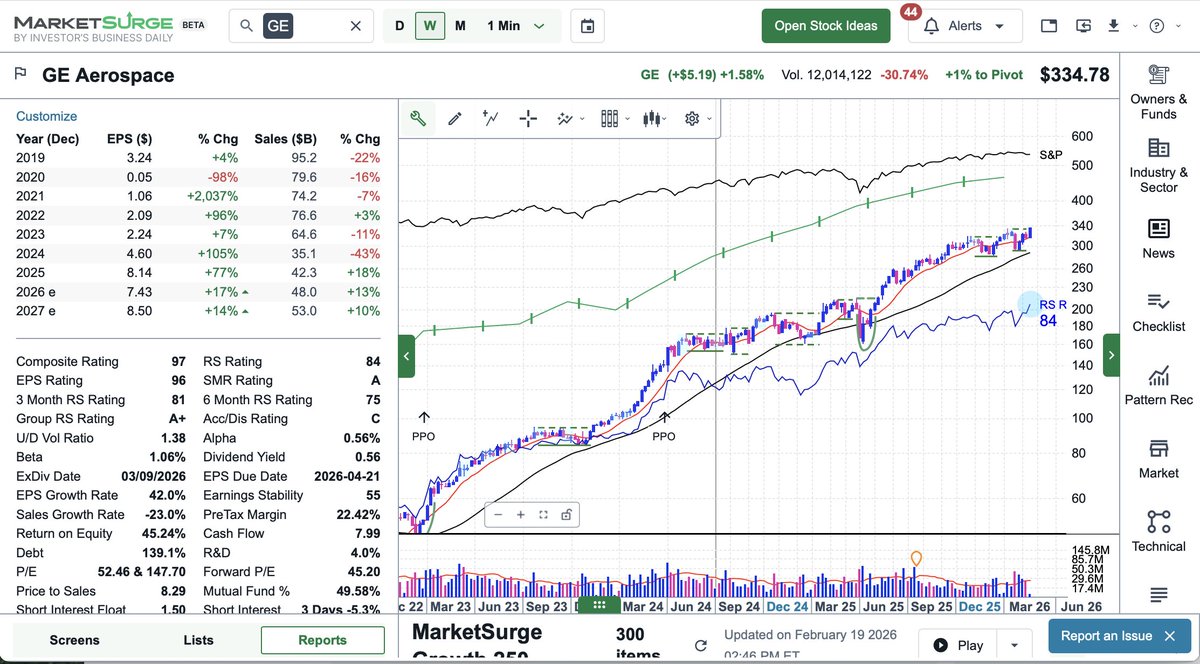Click the search magnifier icon
Viewport: 1200px width, 664px height.
pos(246,26)
